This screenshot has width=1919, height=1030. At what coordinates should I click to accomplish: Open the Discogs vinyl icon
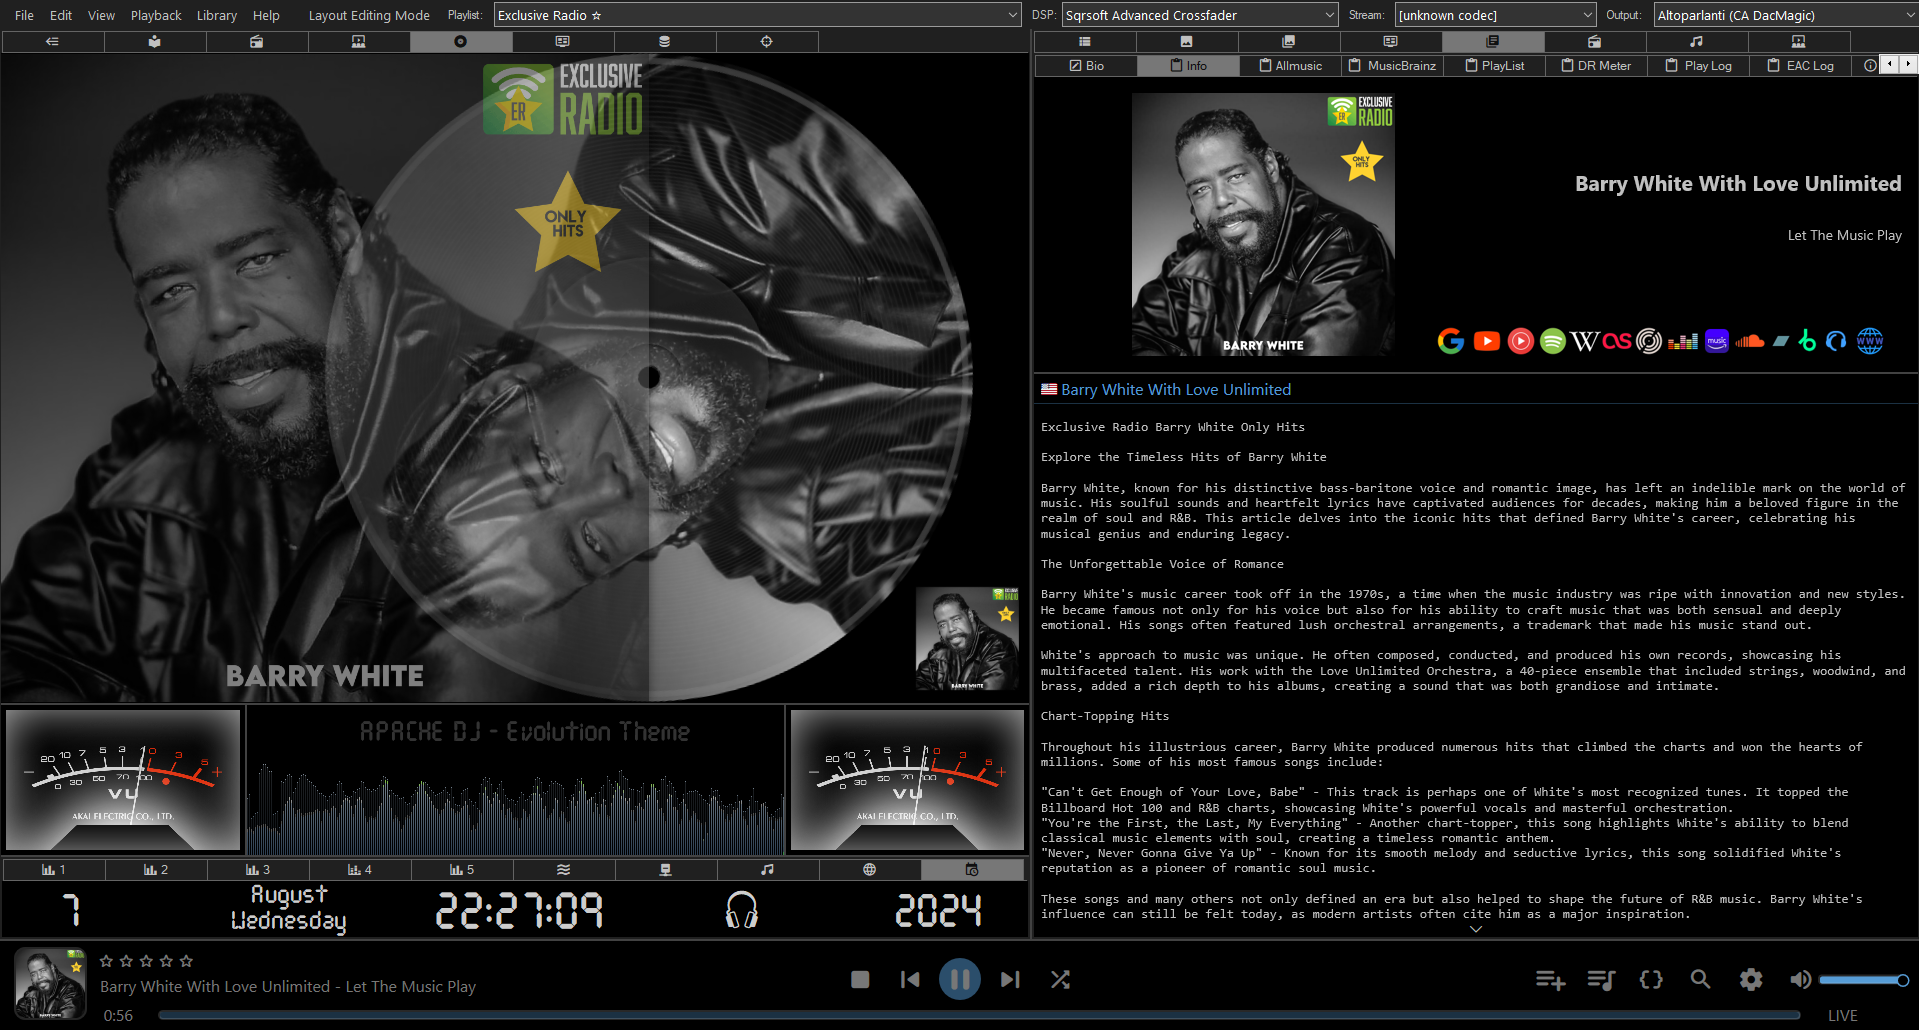[x=1649, y=341]
